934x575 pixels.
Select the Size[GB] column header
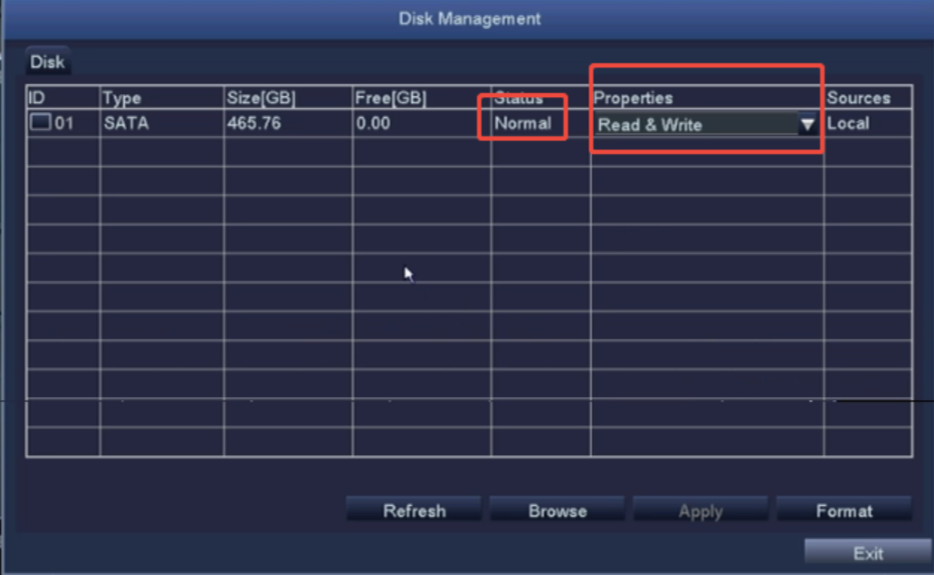[x=261, y=98]
